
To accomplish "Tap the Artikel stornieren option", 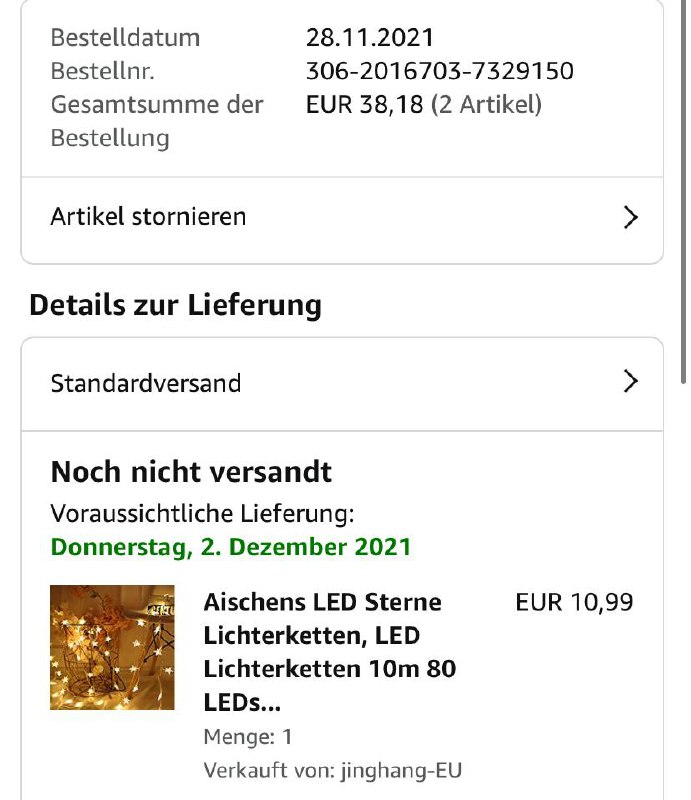I will click(148, 217).
